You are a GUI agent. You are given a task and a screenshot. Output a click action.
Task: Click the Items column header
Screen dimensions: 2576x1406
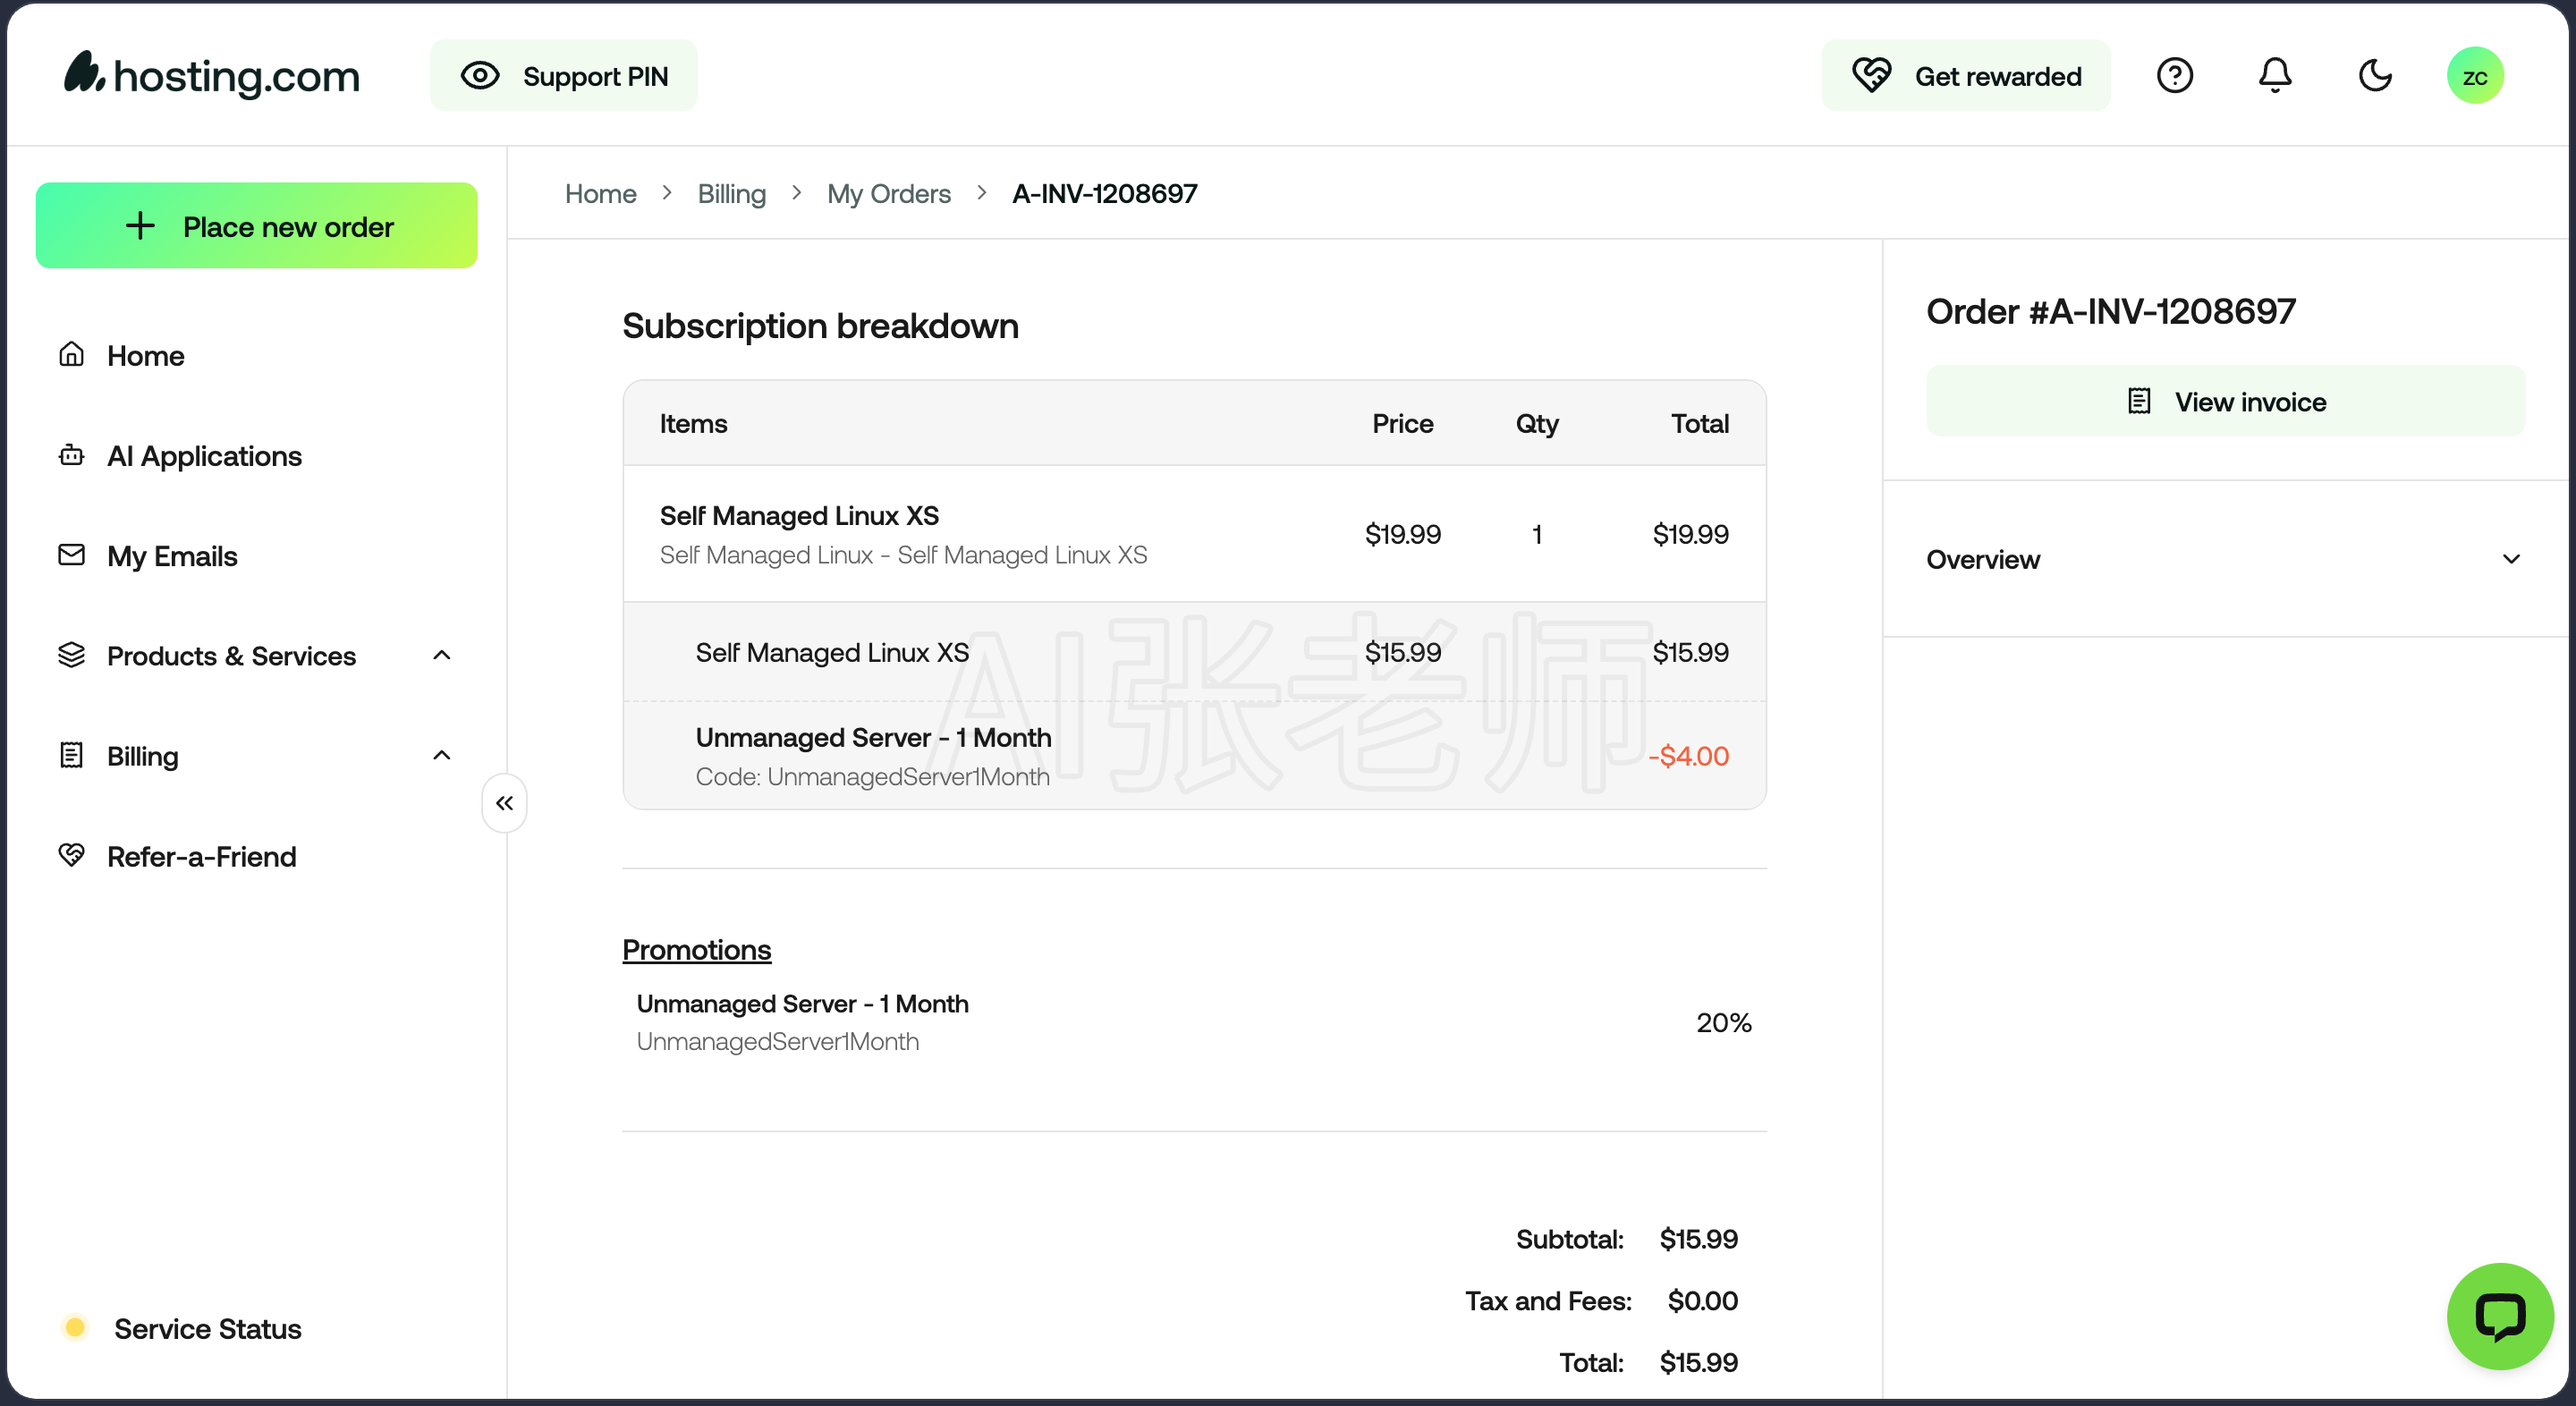pos(693,423)
